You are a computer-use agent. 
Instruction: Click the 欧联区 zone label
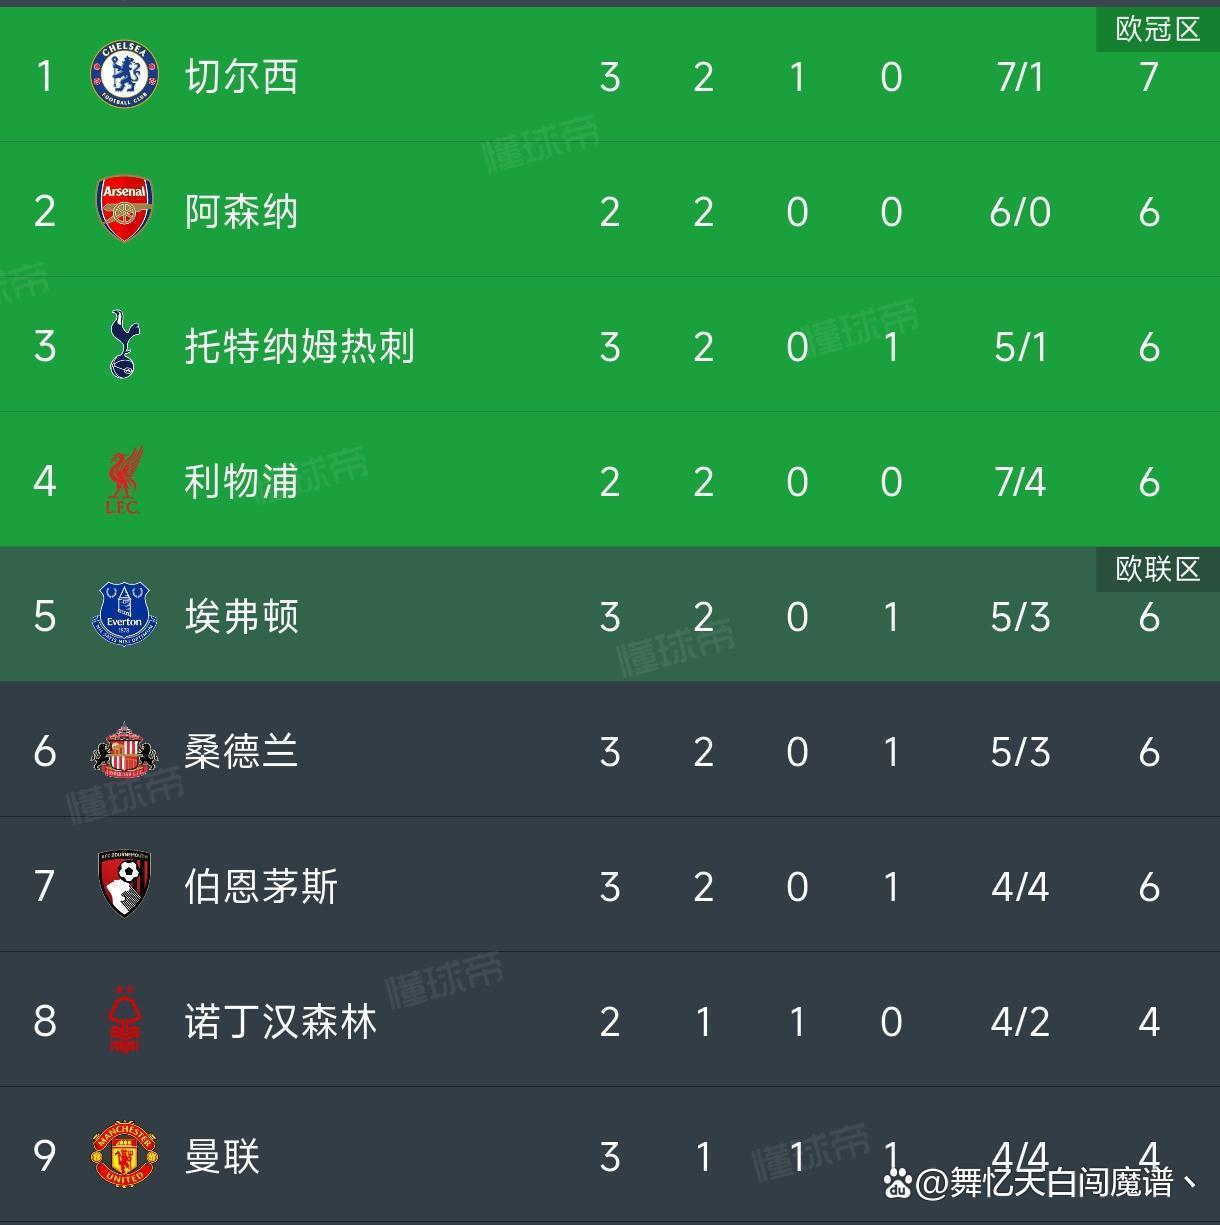(x=1157, y=569)
